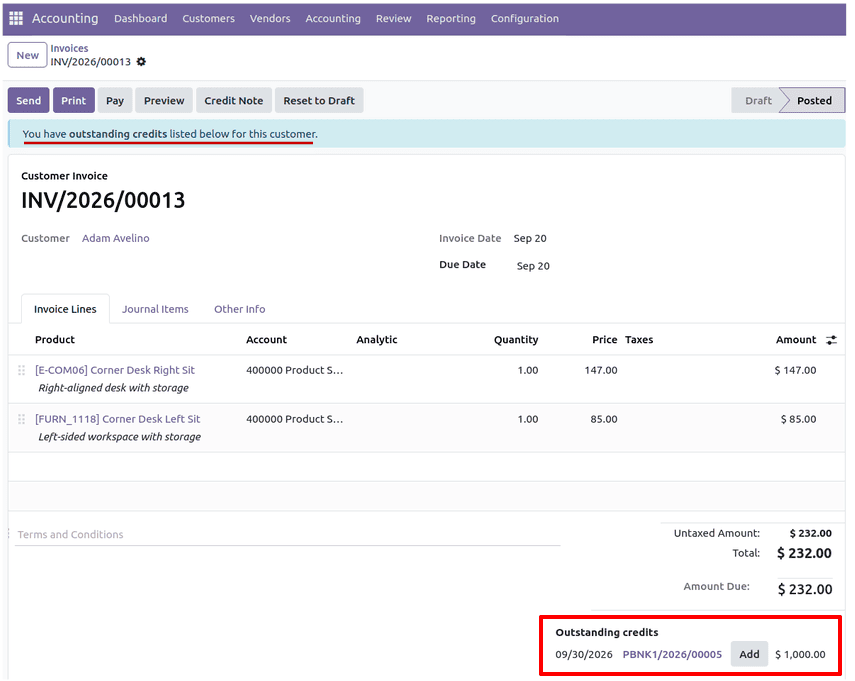Open the Vendors menu
The width and height of the screenshot is (855, 681).
coord(270,19)
